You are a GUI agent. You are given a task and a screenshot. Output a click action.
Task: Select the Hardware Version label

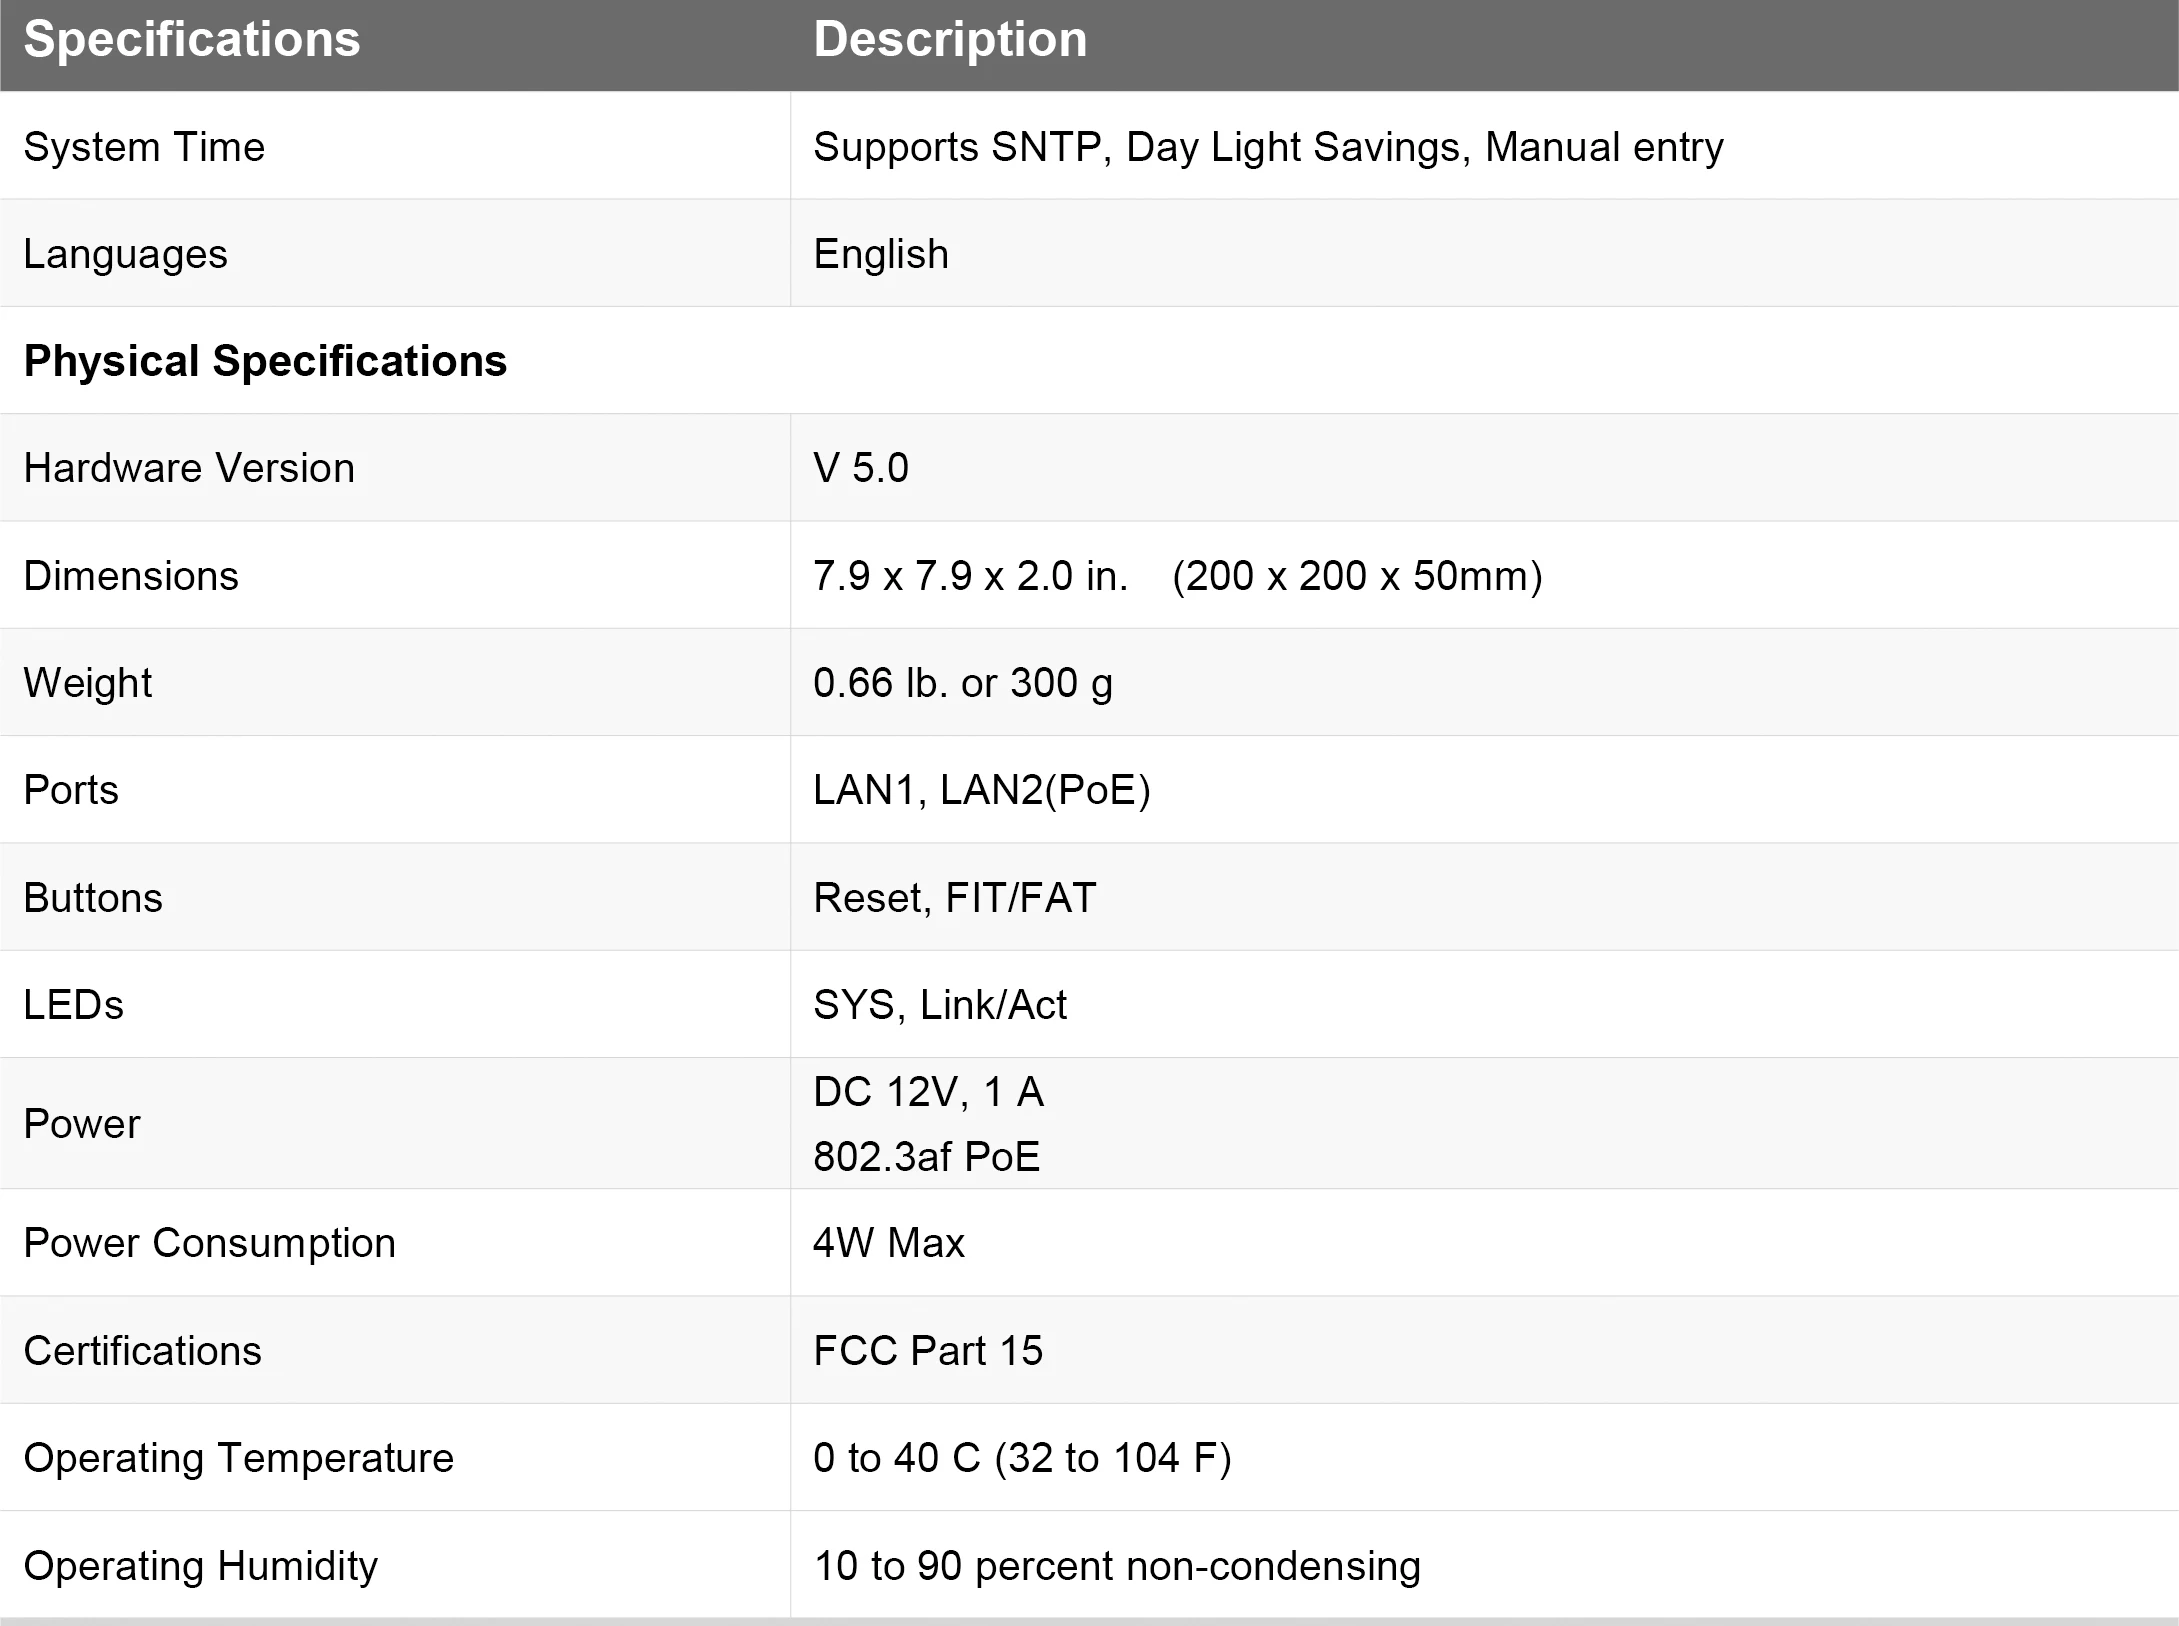point(189,468)
